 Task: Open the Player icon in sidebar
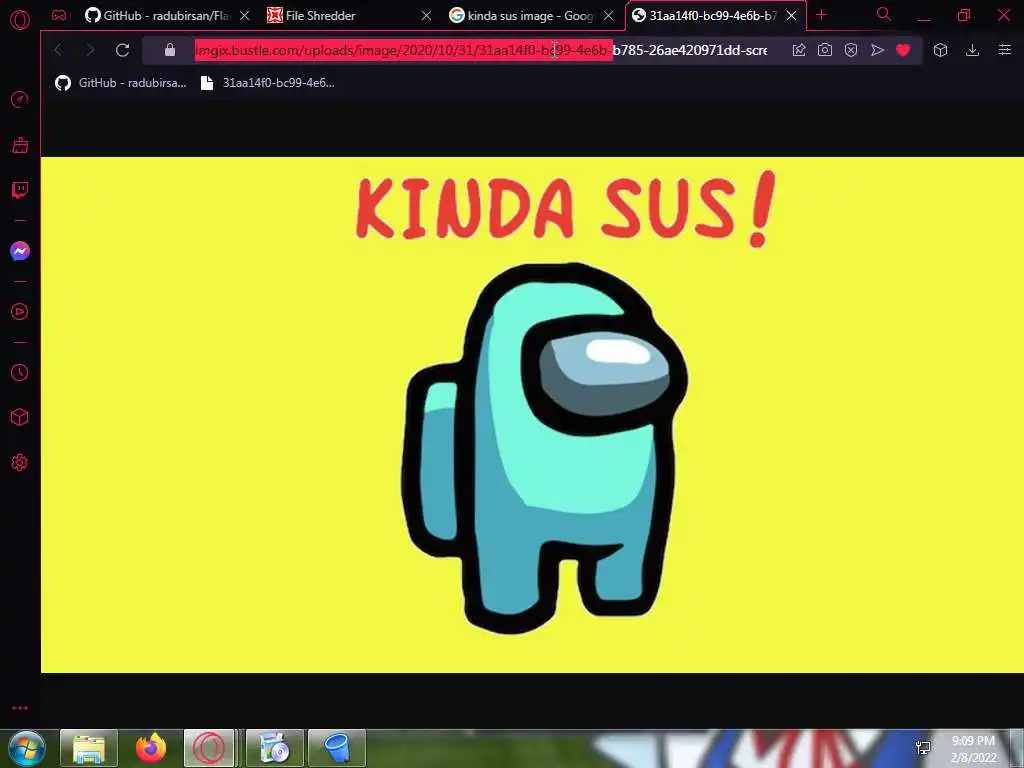click(20, 312)
